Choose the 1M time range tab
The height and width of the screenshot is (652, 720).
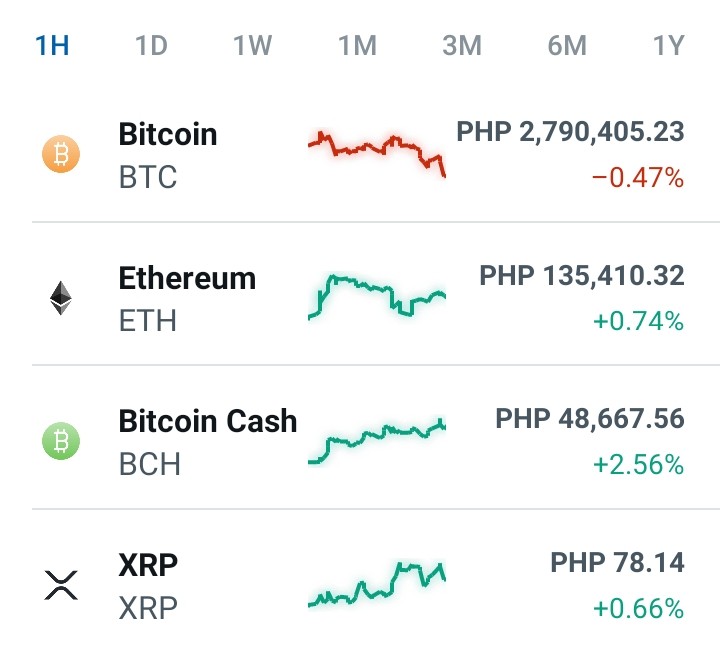pos(357,45)
